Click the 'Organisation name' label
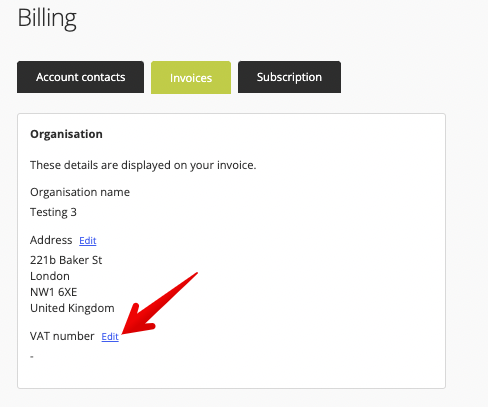 coord(80,192)
